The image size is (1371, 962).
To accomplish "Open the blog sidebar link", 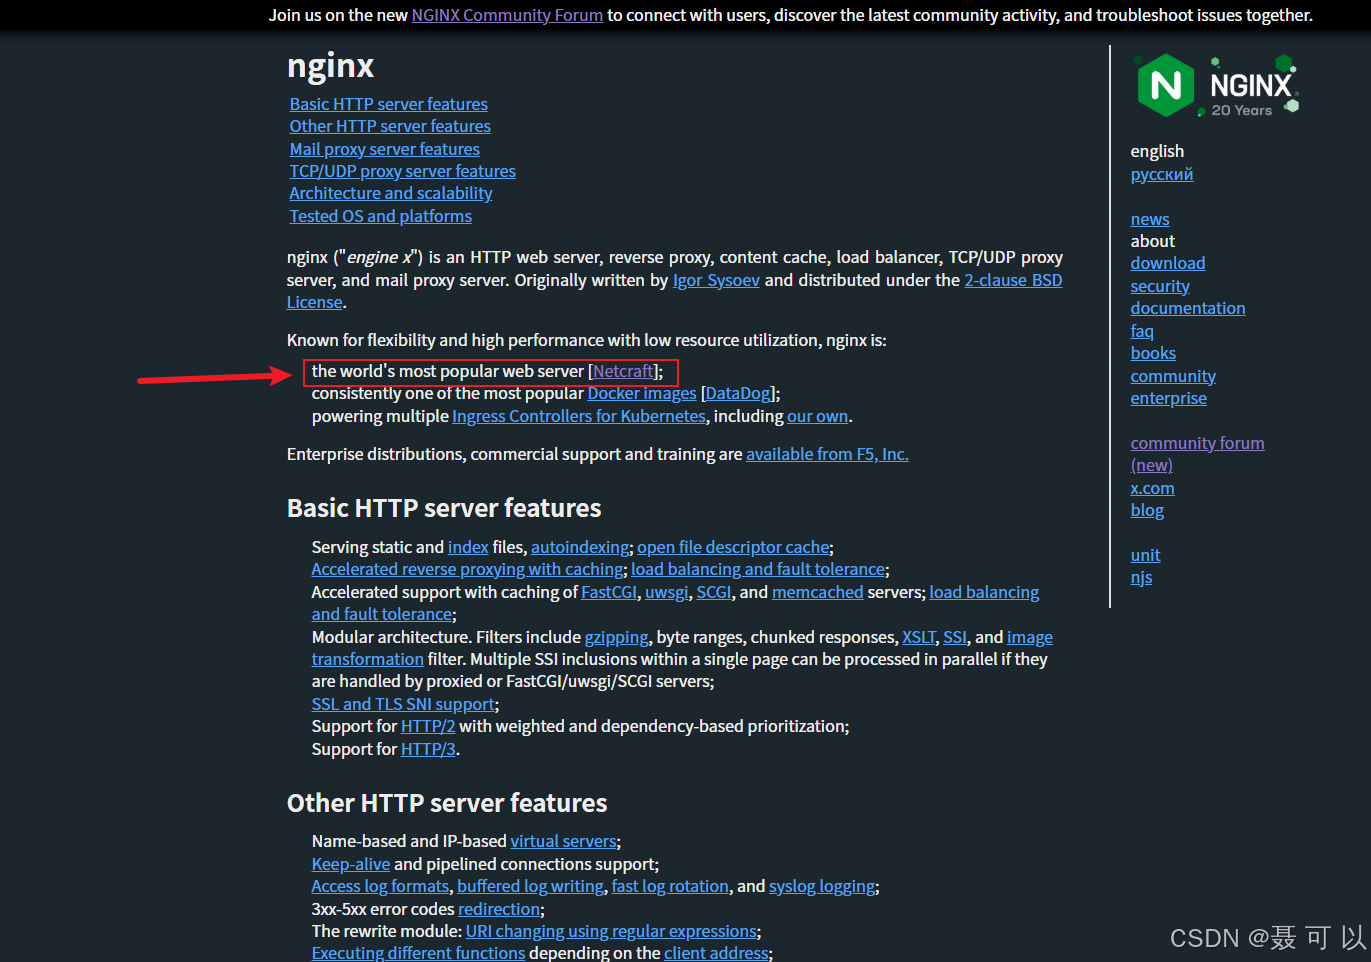I will click(x=1147, y=510).
